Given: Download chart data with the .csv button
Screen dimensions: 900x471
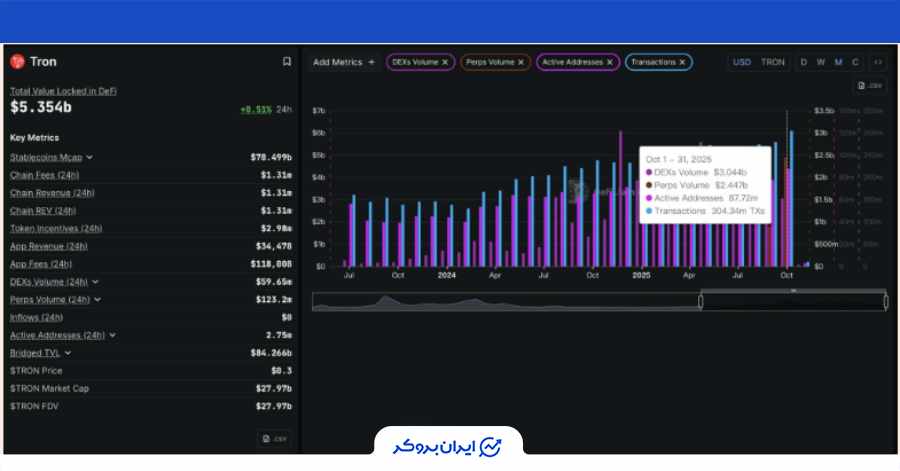Looking at the screenshot, I should click(x=870, y=85).
